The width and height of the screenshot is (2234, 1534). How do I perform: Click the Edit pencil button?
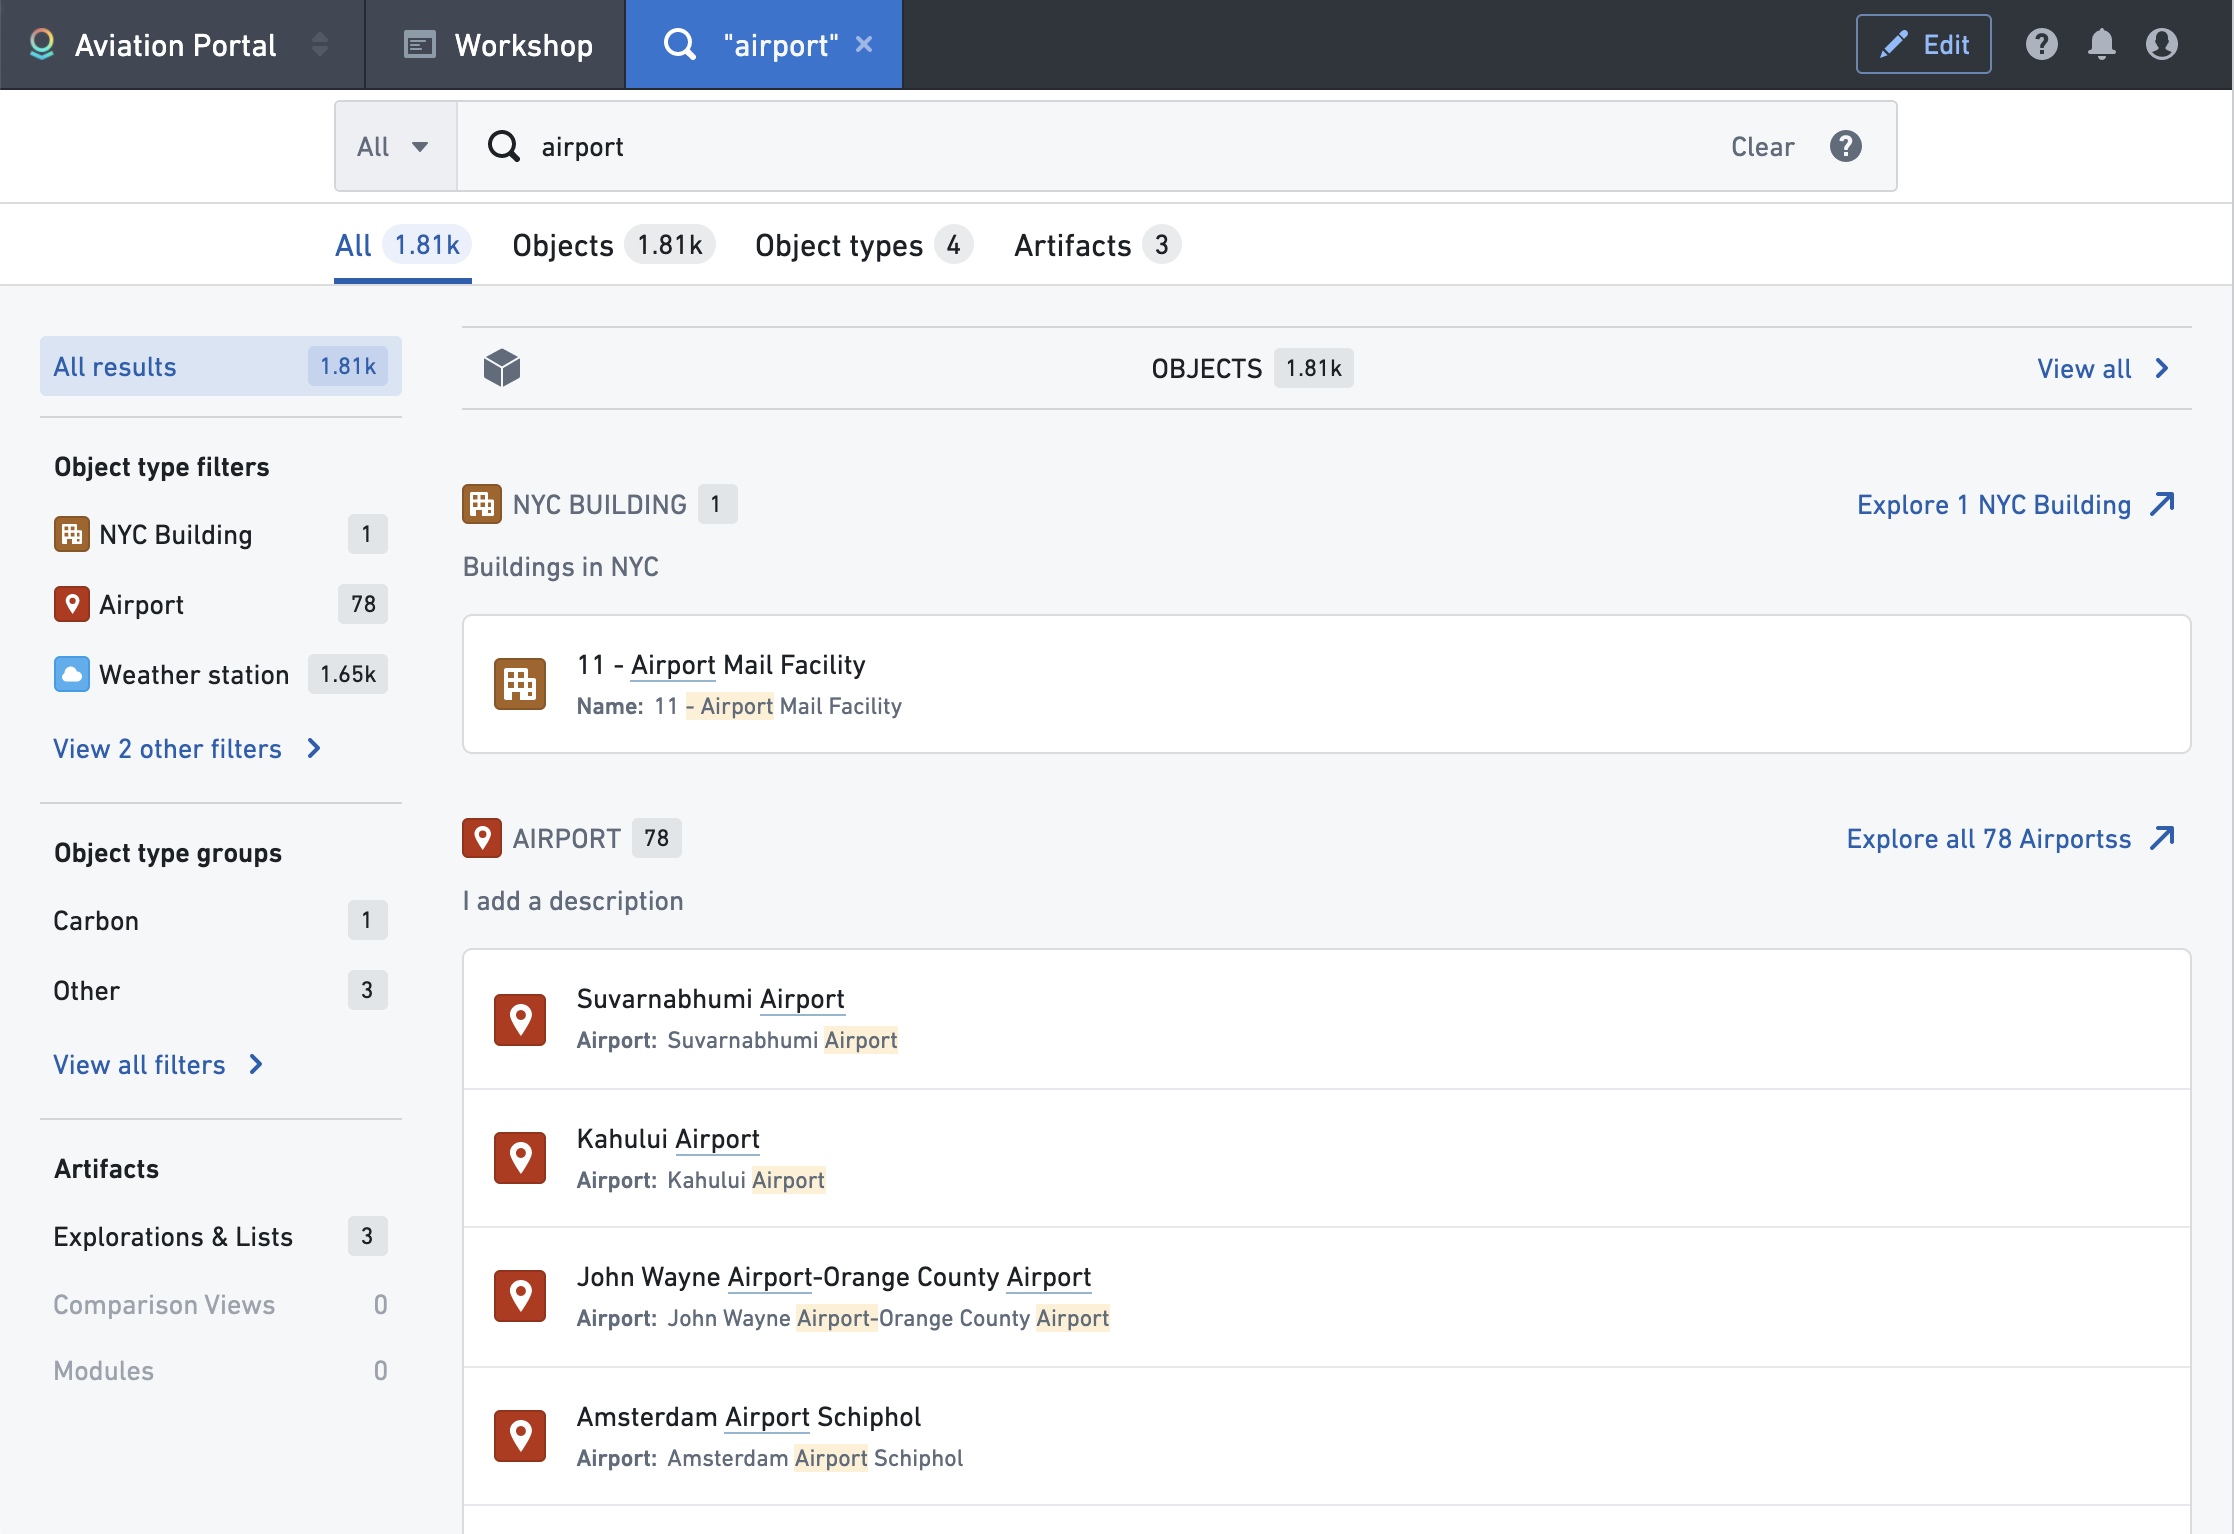1923,44
